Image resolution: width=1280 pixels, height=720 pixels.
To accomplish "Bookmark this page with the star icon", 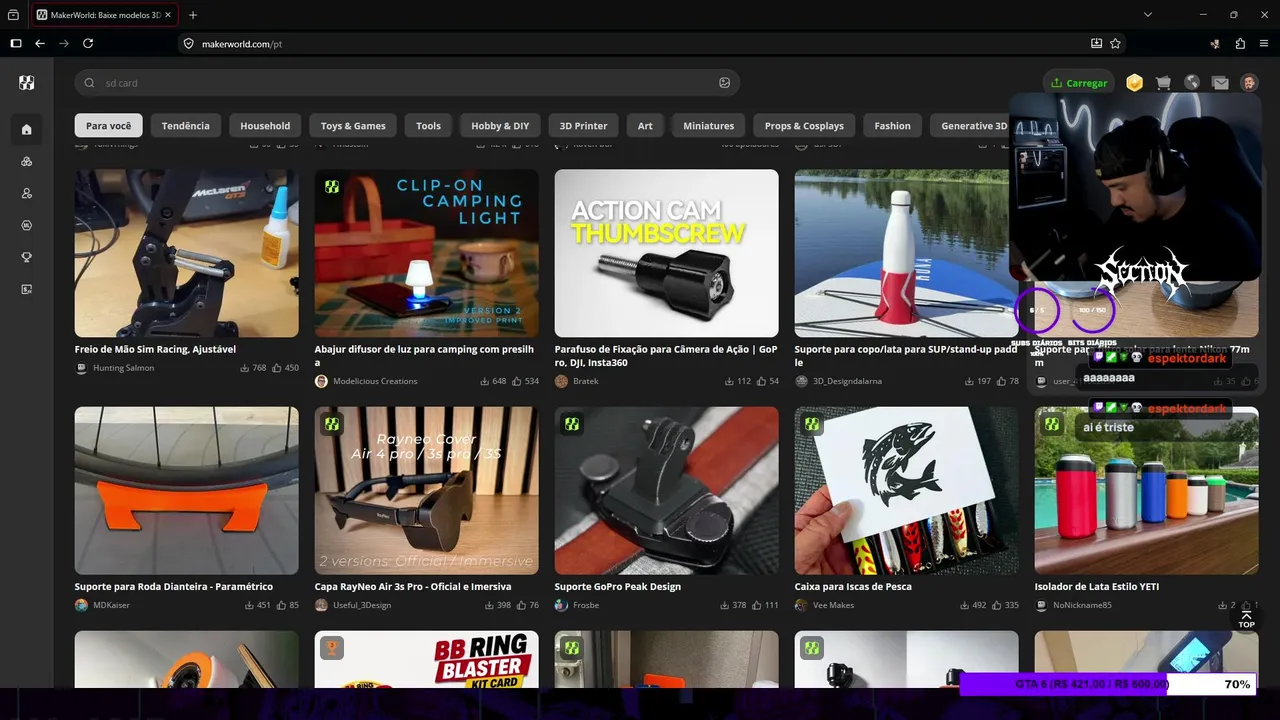I will (x=1116, y=44).
